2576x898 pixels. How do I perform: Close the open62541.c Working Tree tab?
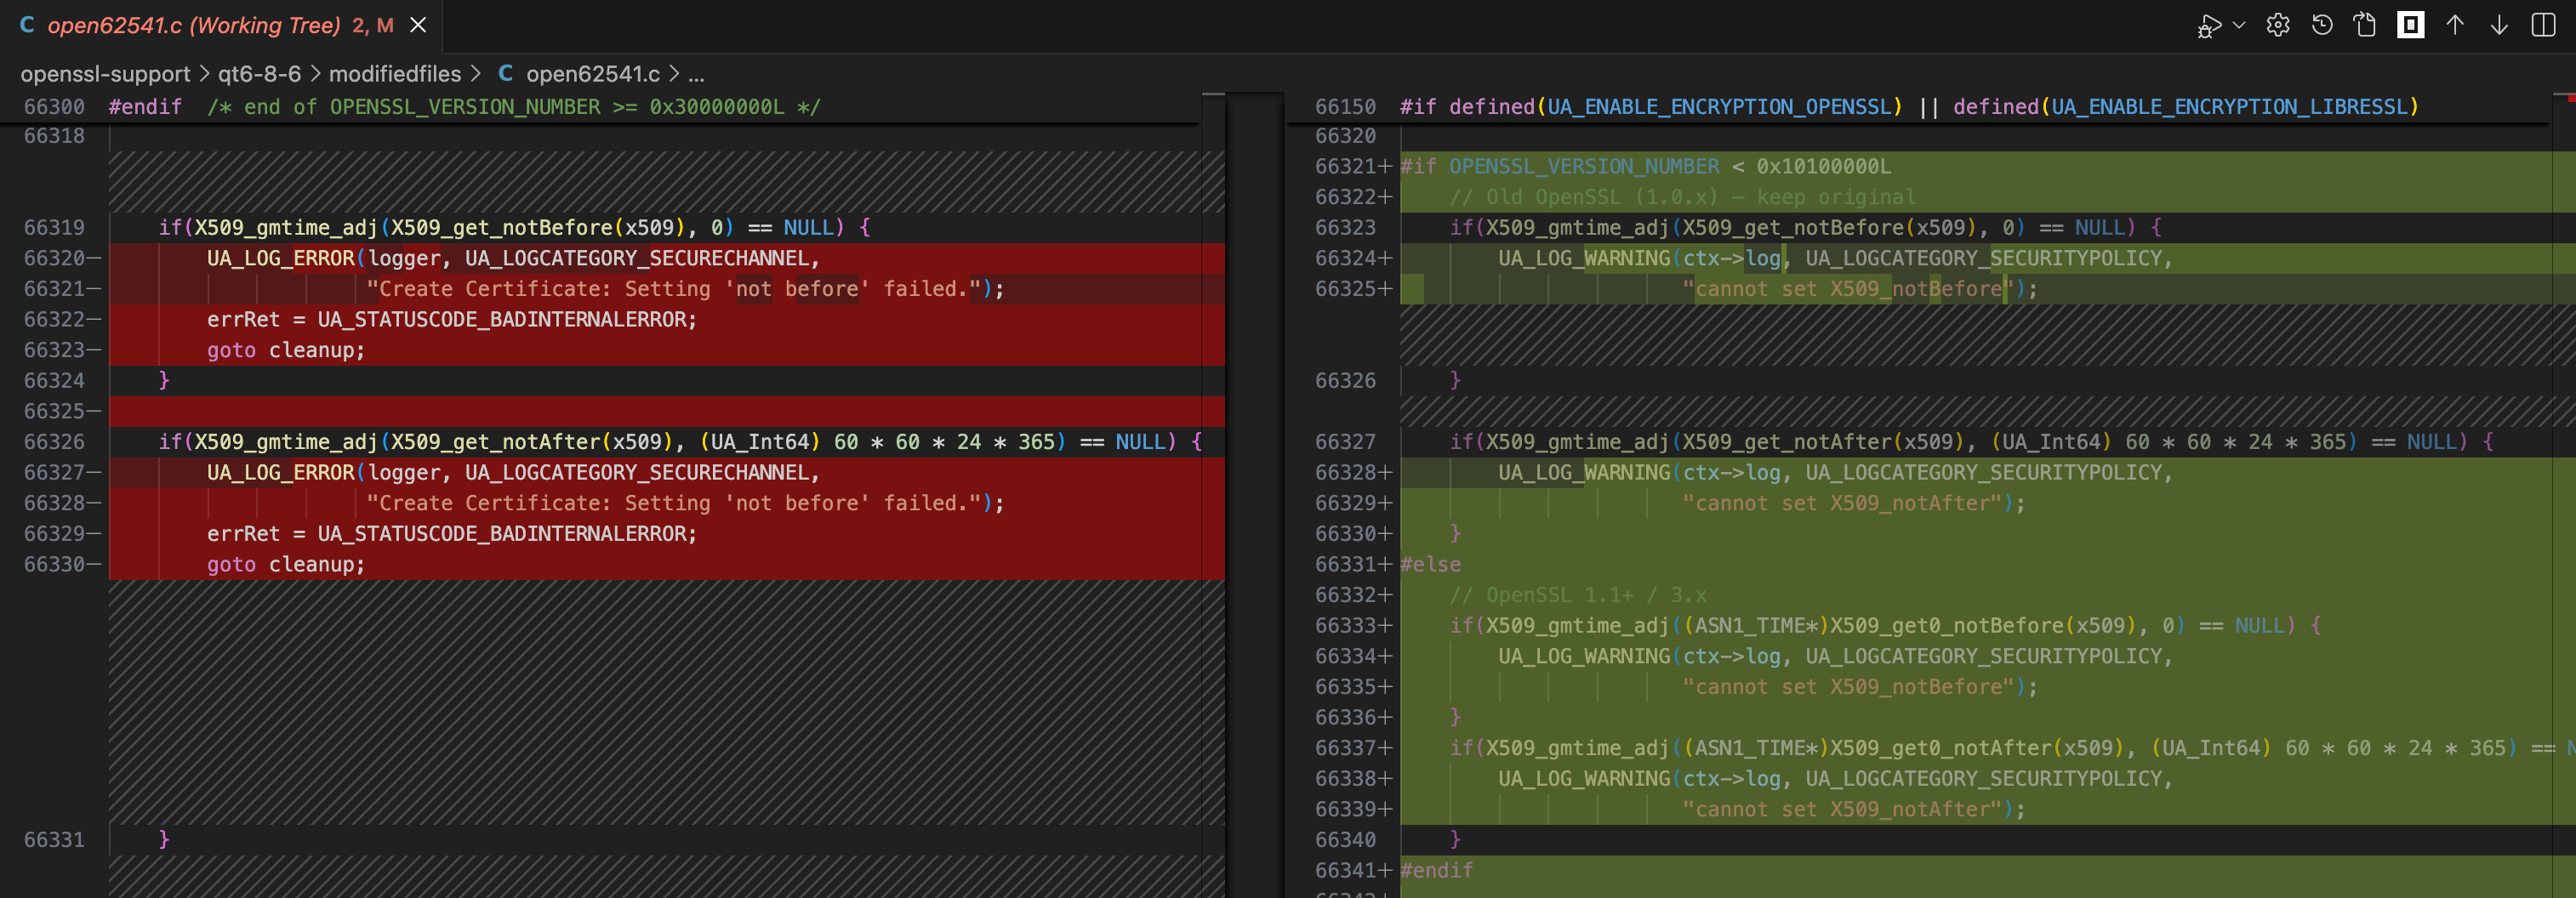418,25
